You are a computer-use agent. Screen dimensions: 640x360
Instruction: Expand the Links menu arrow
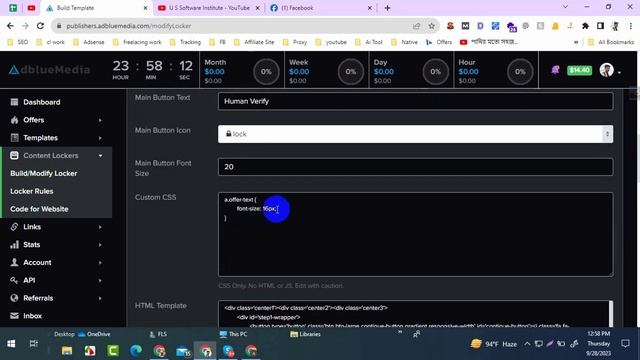tap(100, 227)
